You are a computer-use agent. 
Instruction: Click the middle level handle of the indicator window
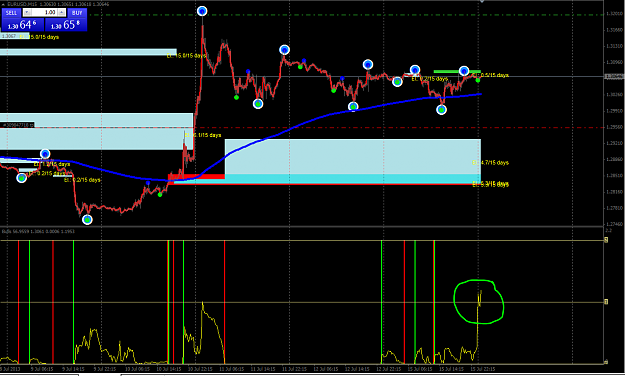coord(606,302)
